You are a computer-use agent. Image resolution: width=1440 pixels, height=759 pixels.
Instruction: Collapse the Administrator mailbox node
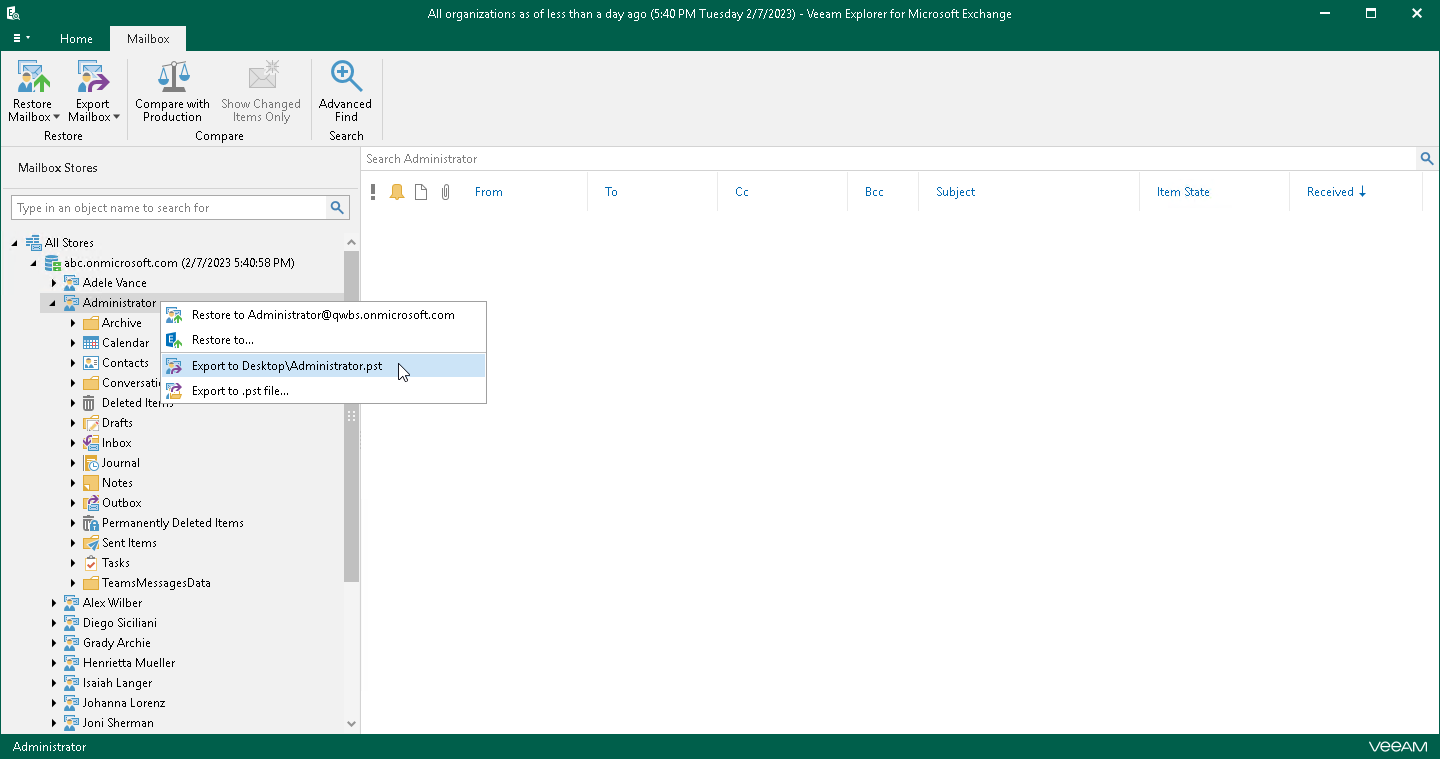tap(54, 302)
